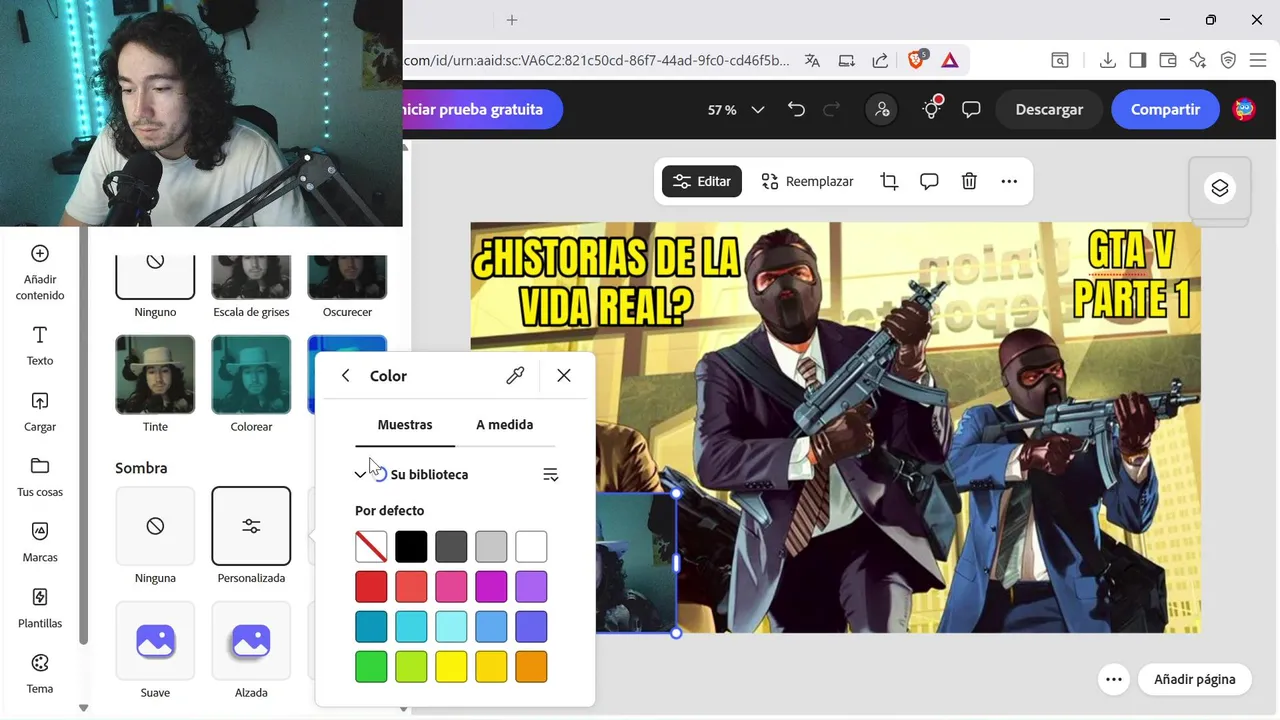Open the browser main menu
The width and height of the screenshot is (1280, 720).
point(1258,60)
